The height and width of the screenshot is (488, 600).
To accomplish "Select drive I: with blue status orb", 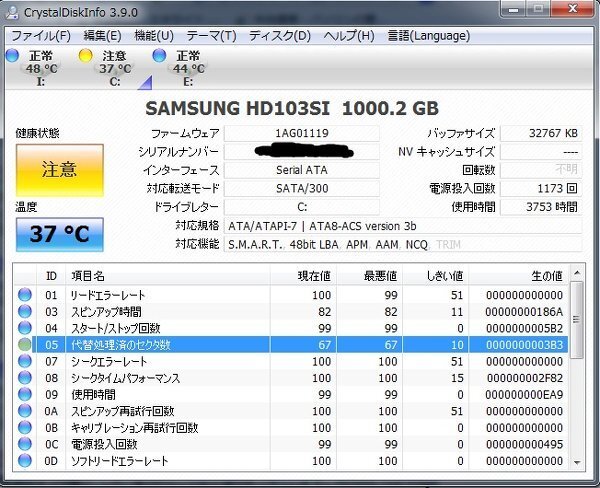I will [33, 68].
